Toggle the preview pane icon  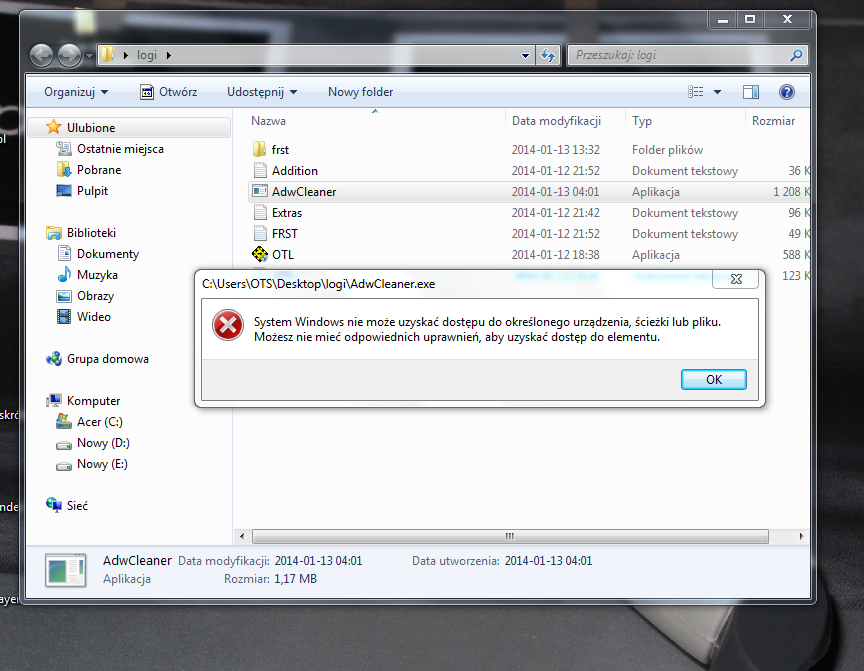tap(750, 92)
